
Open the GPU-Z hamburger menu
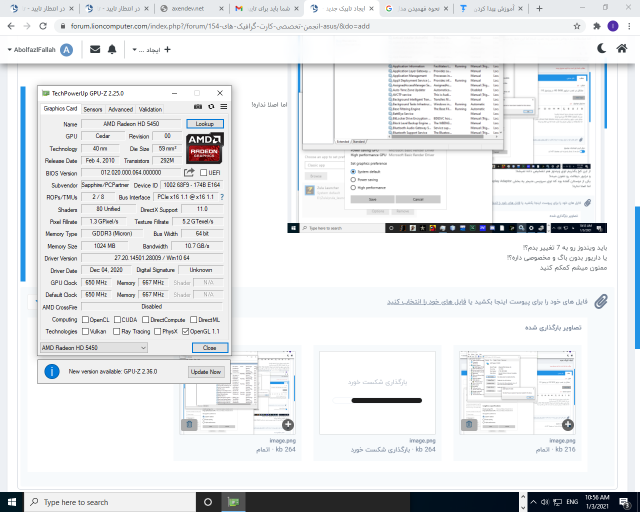tap(224, 108)
